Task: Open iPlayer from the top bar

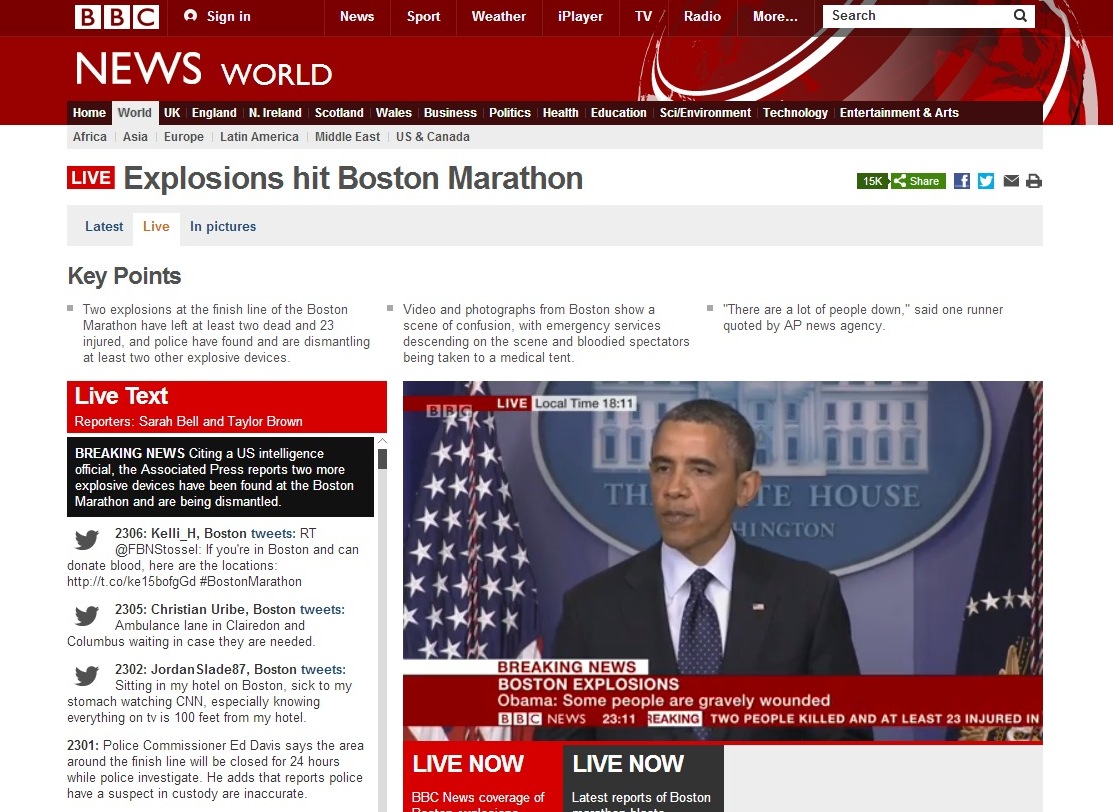Action: (x=581, y=16)
